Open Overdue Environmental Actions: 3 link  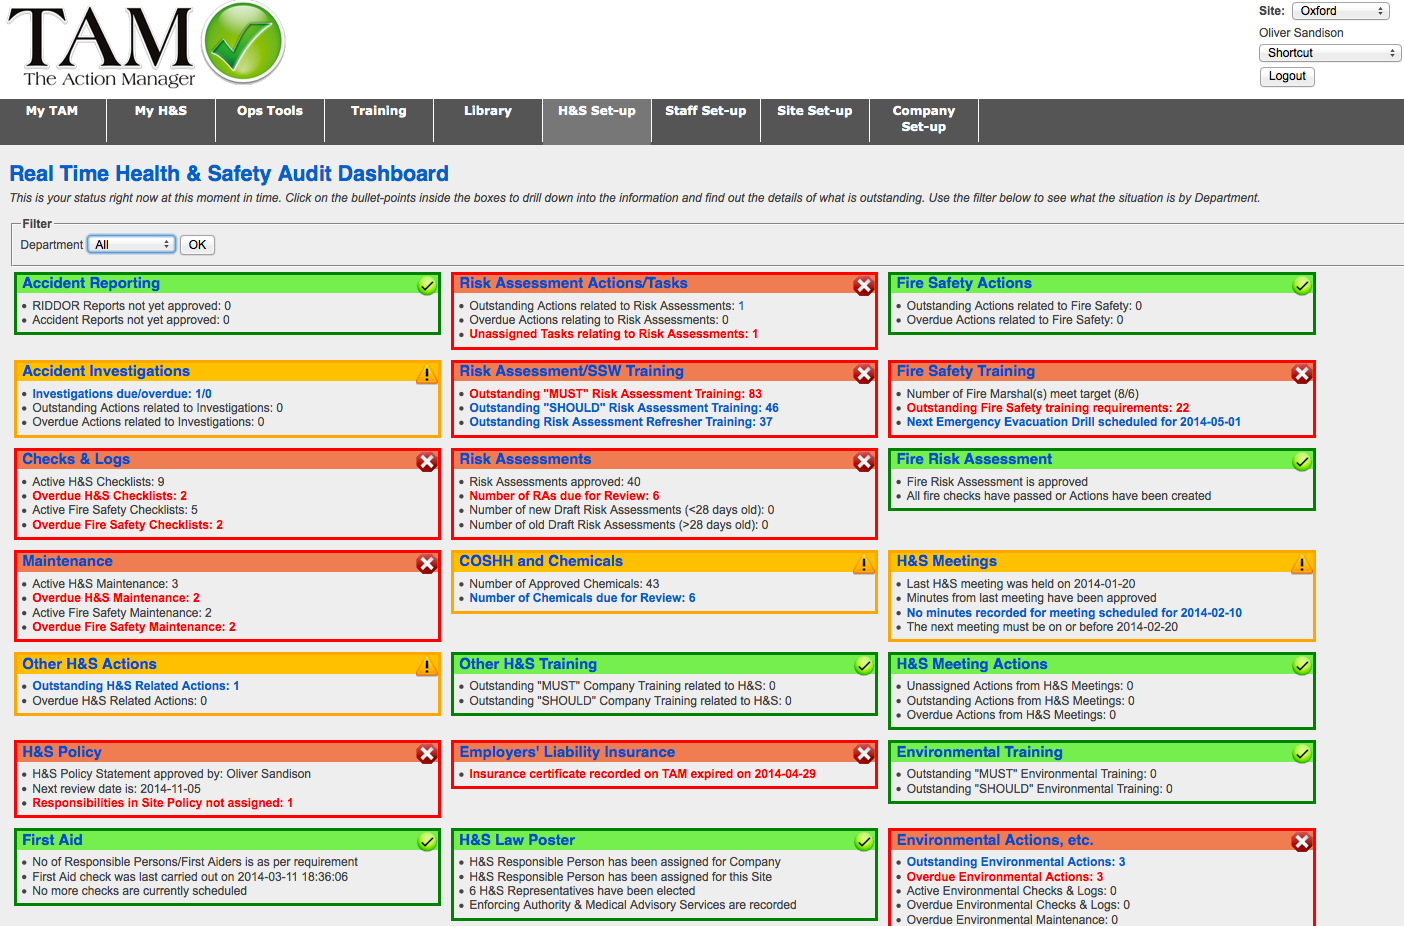pos(1005,877)
